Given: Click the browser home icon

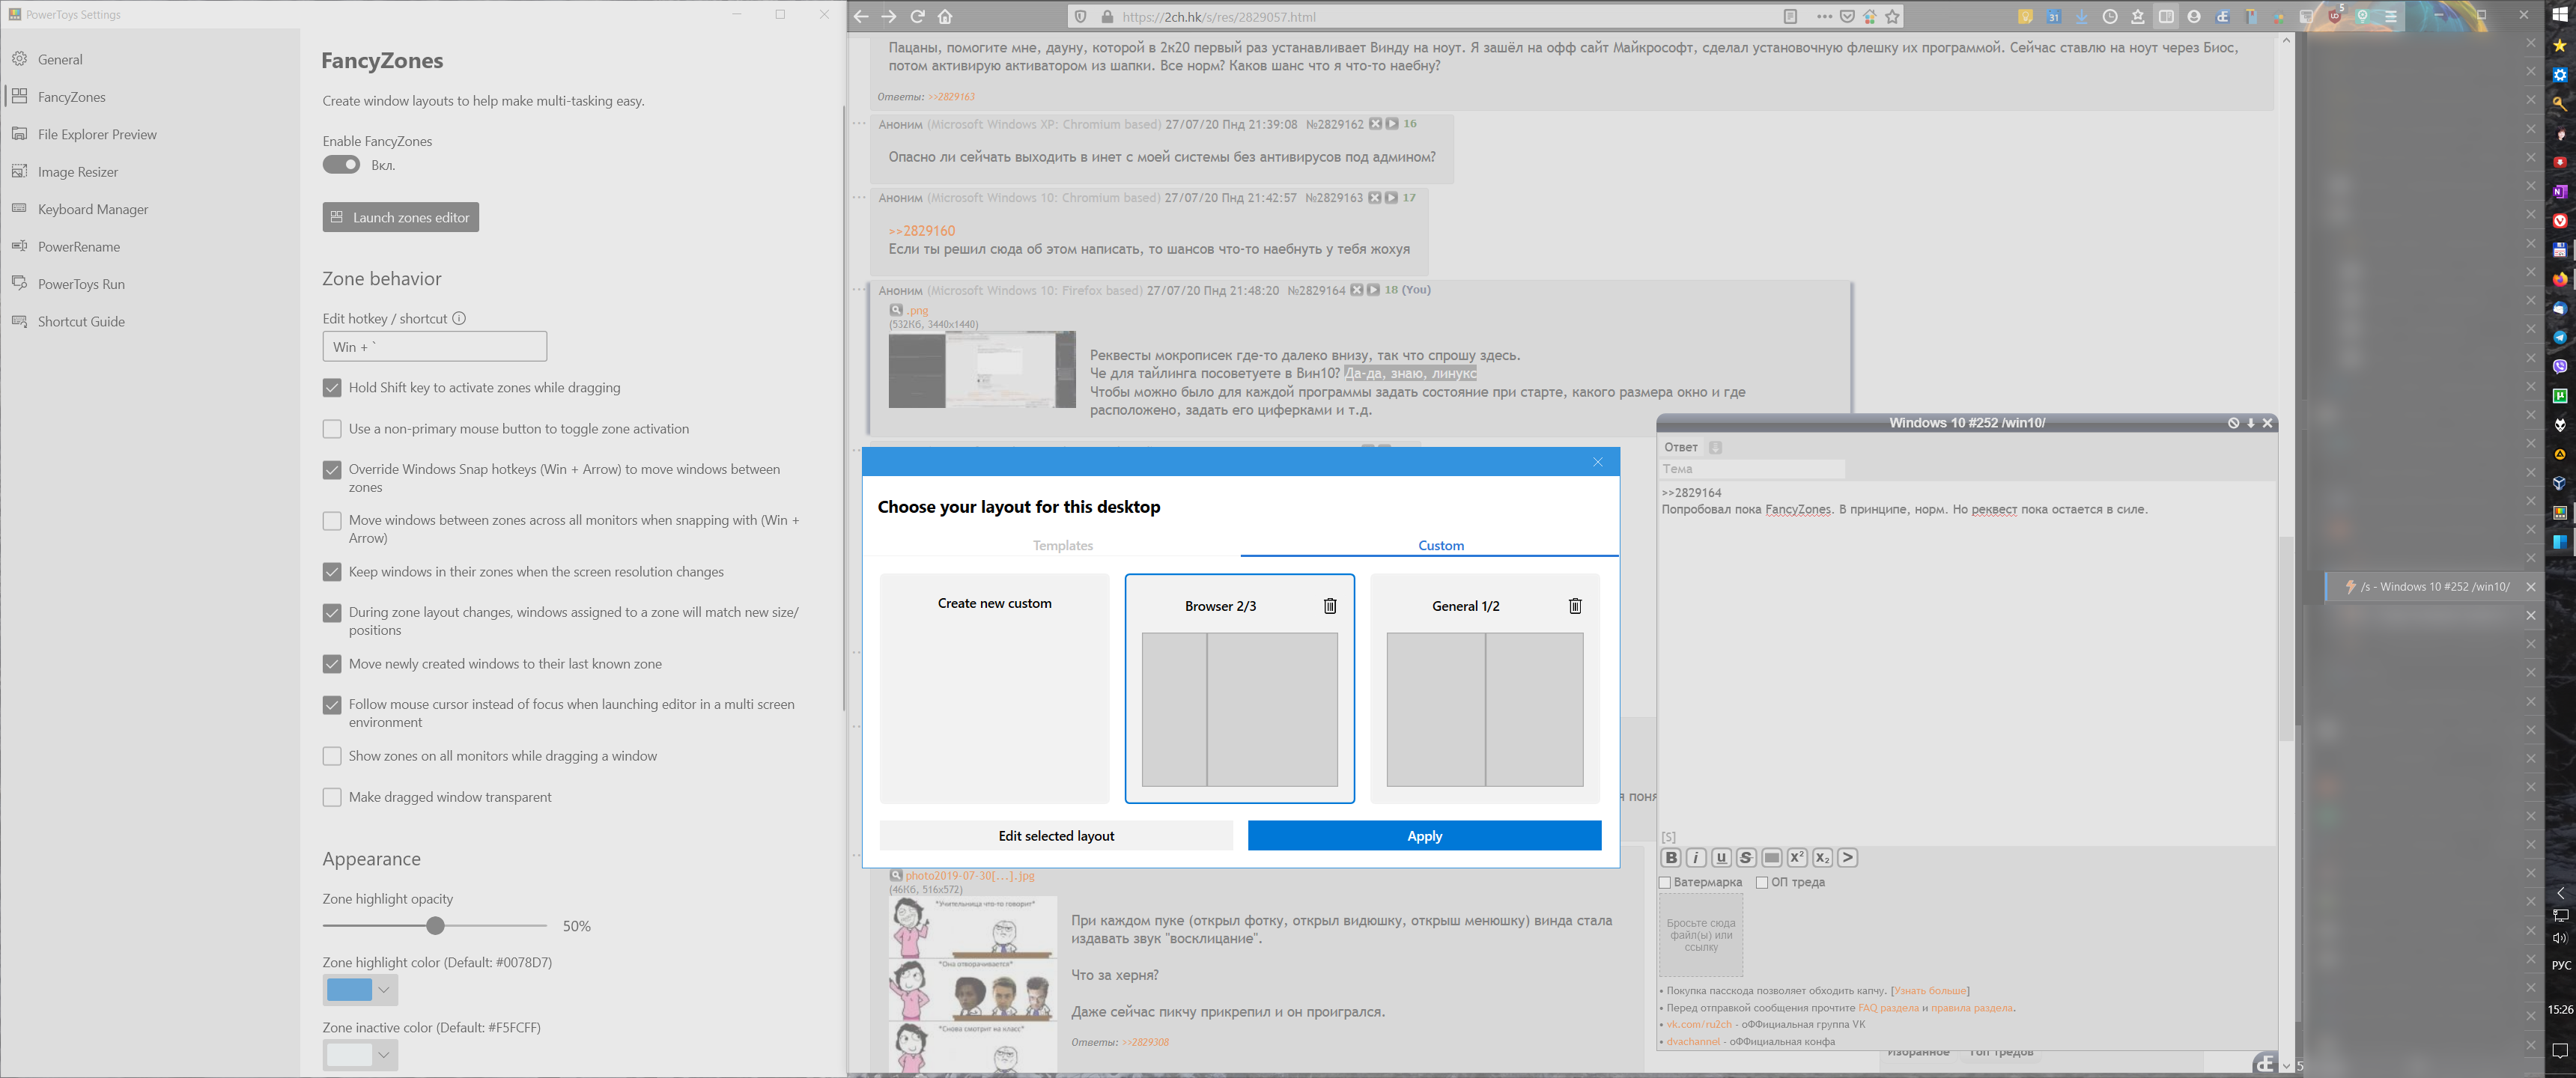Looking at the screenshot, I should click(945, 16).
